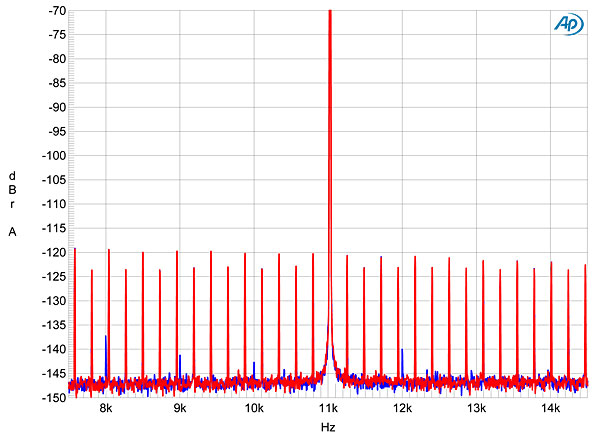The width and height of the screenshot is (600, 442).
Task: Click the -130 y-axis label
Action: [54, 301]
